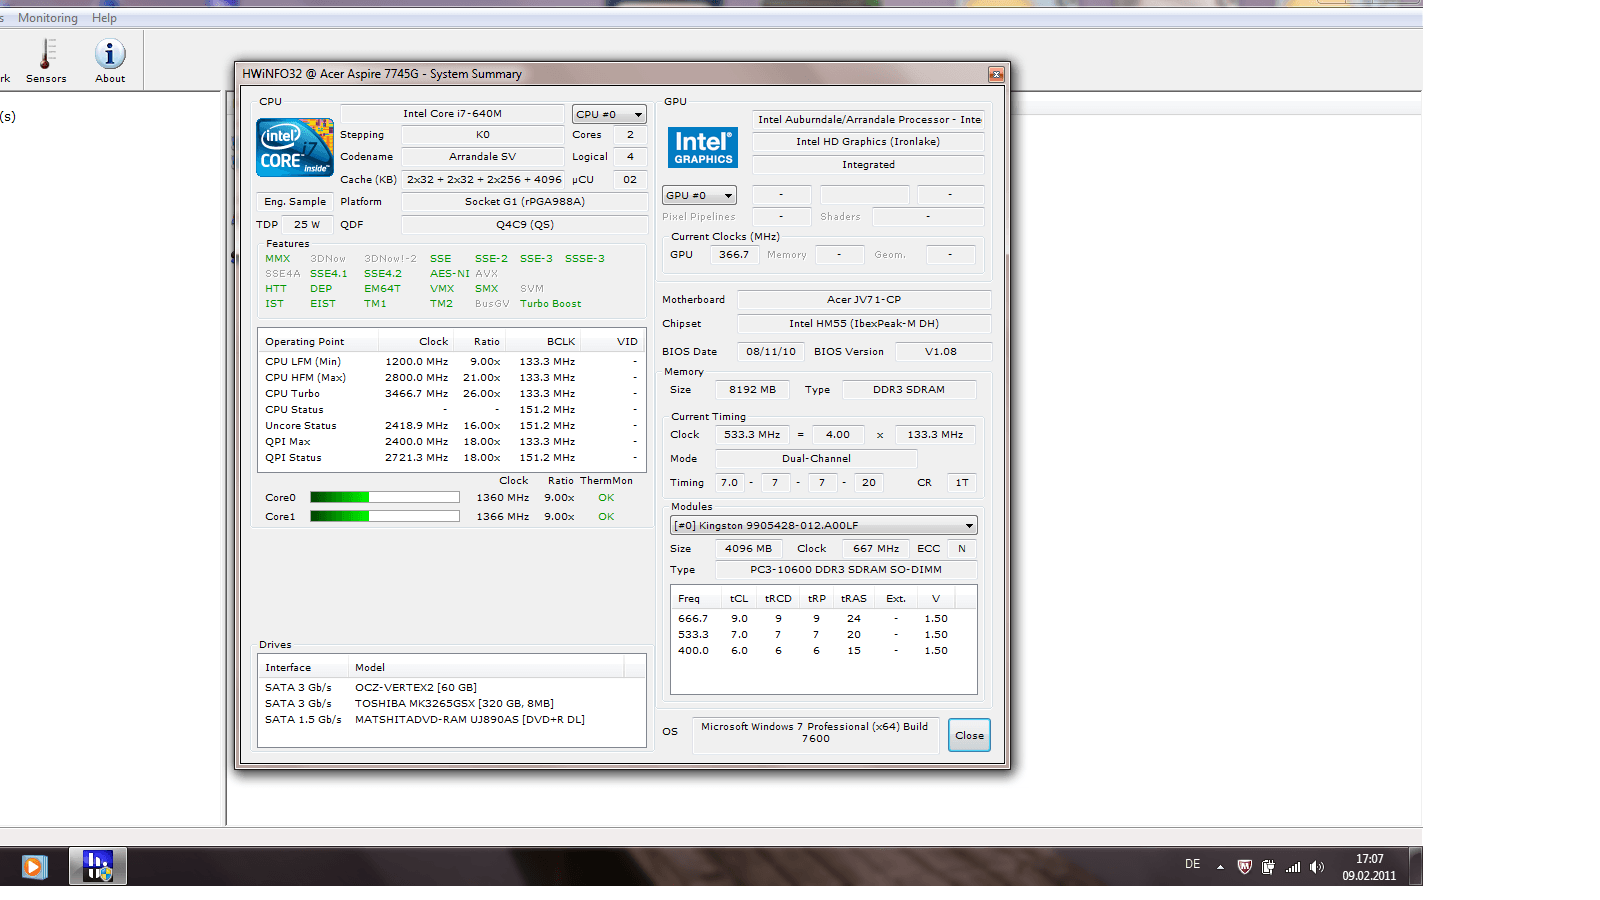Click the Core0 load bar
Viewport: 1600px width, 900px height.
(385, 497)
